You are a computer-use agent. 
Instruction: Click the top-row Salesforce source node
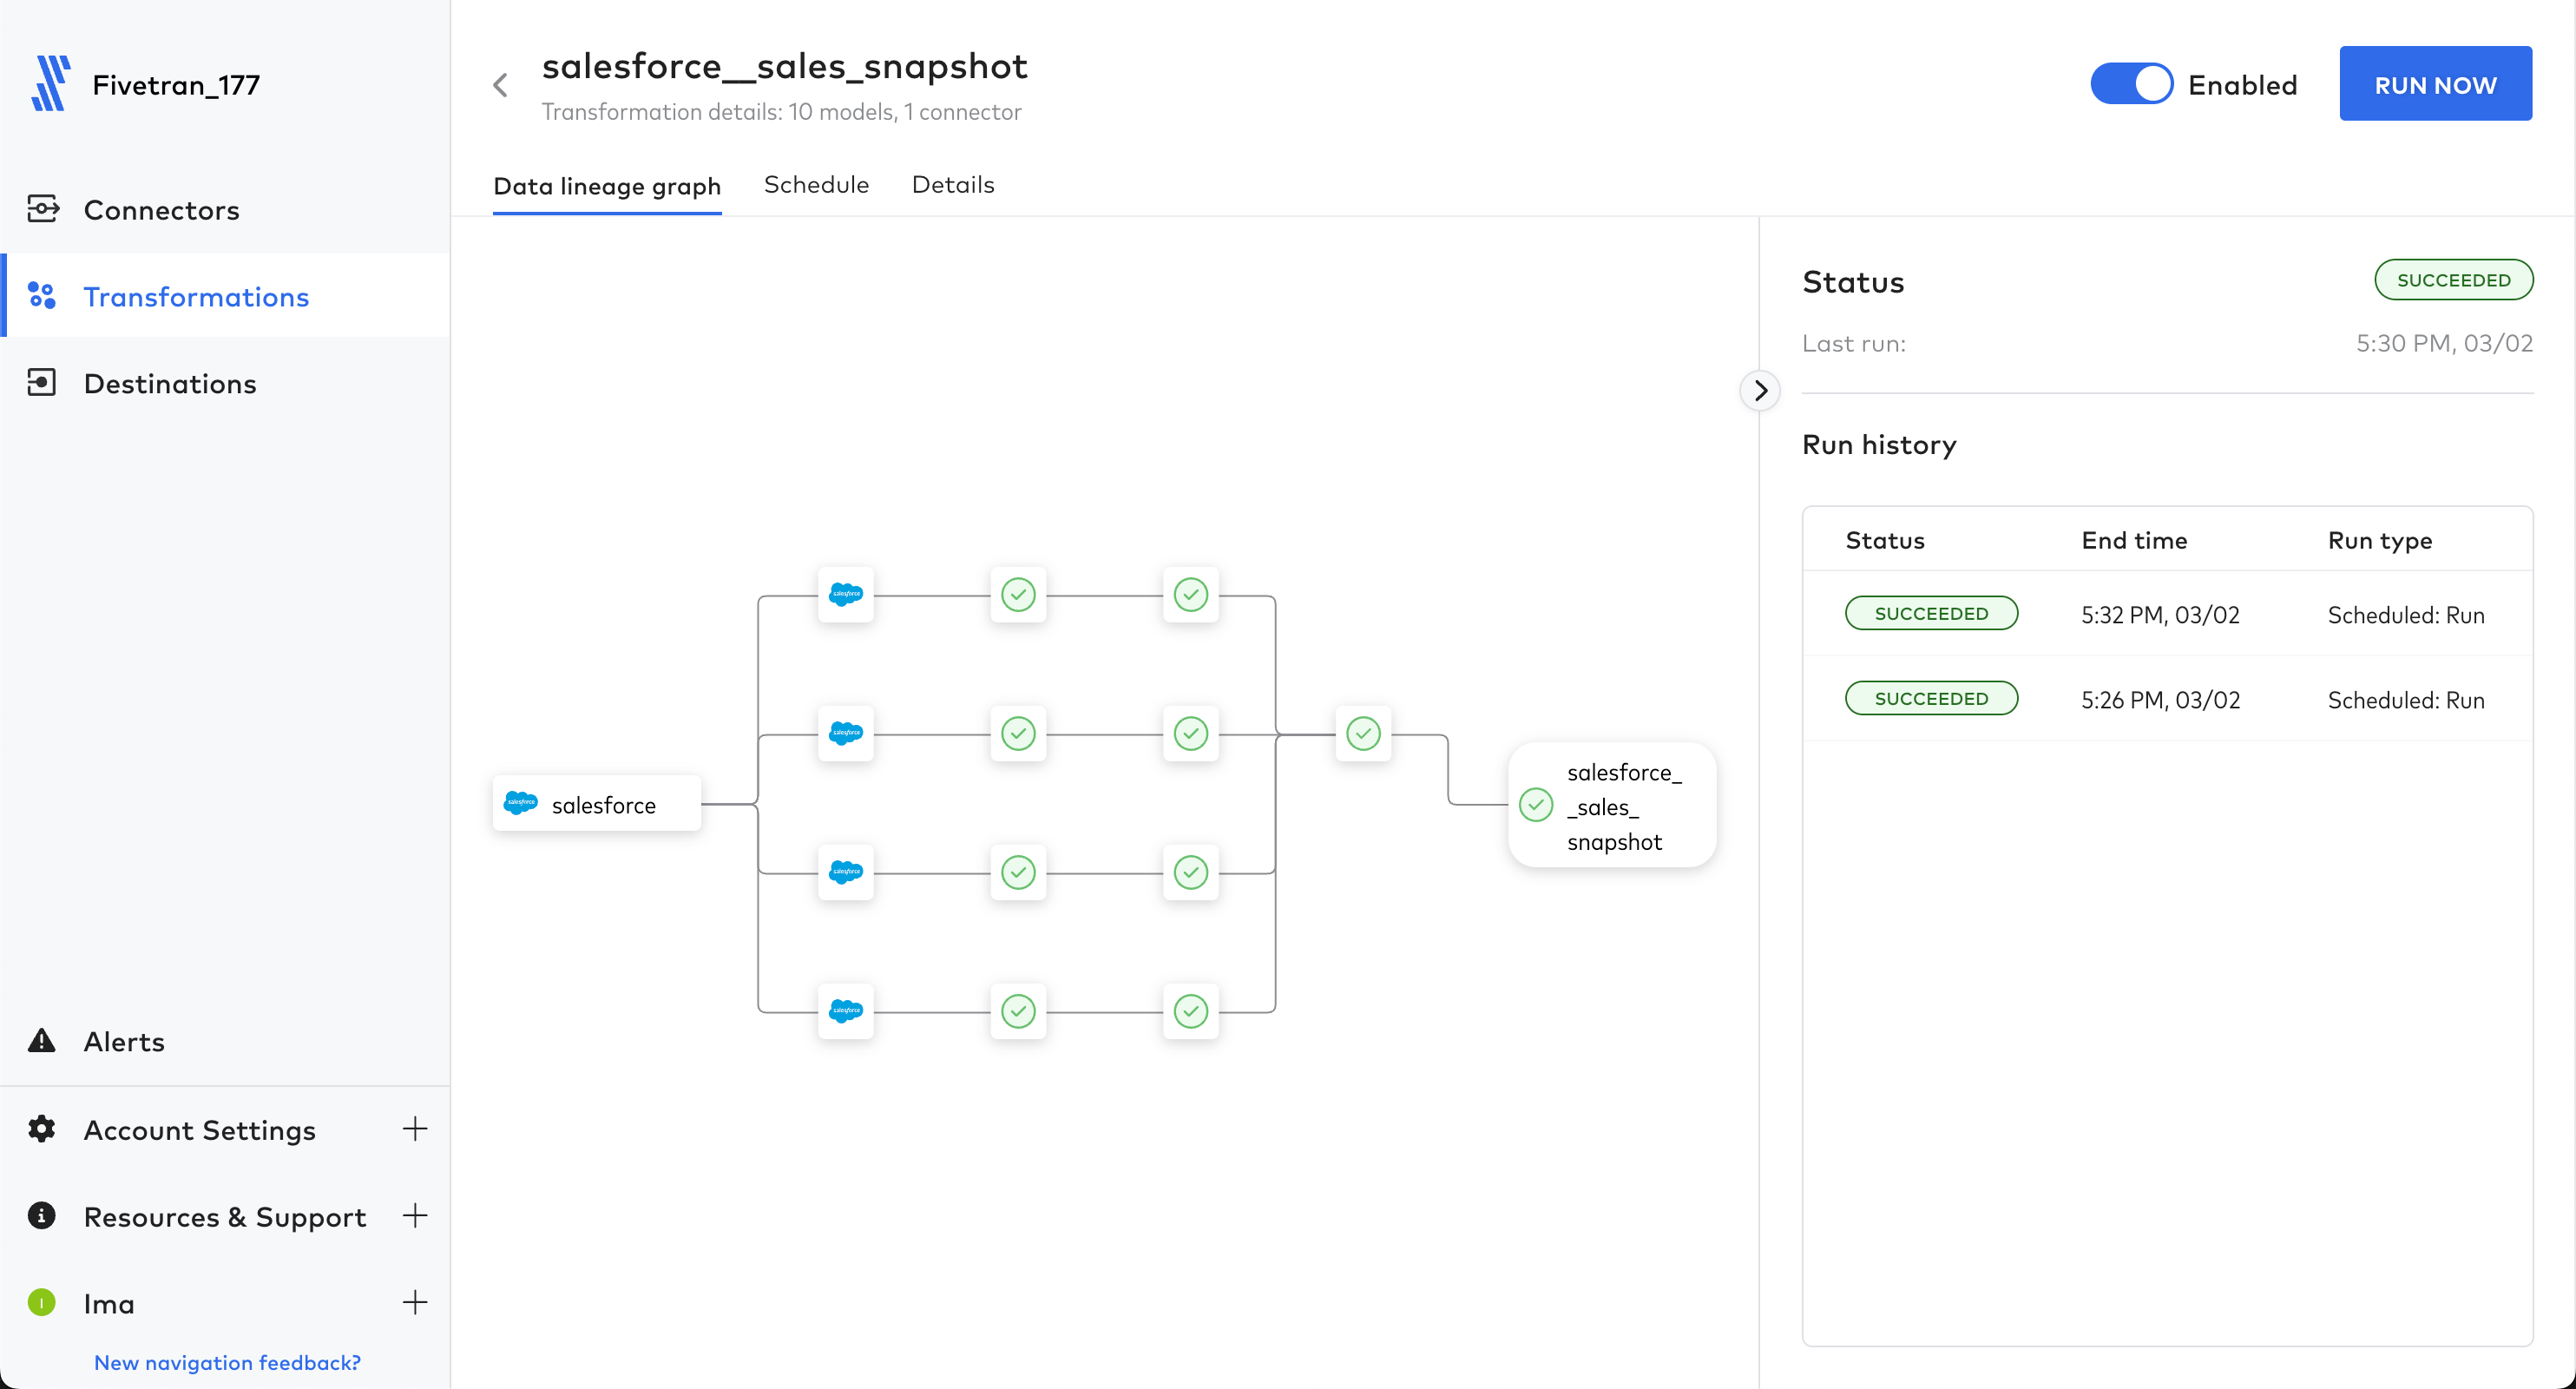pos(845,595)
